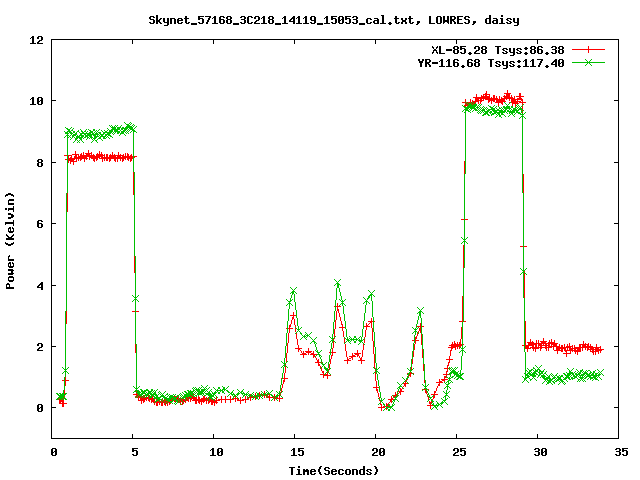The width and height of the screenshot is (640, 480).
Task: Click the Time(Seconds) x-axis label
Action: [x=334, y=471]
